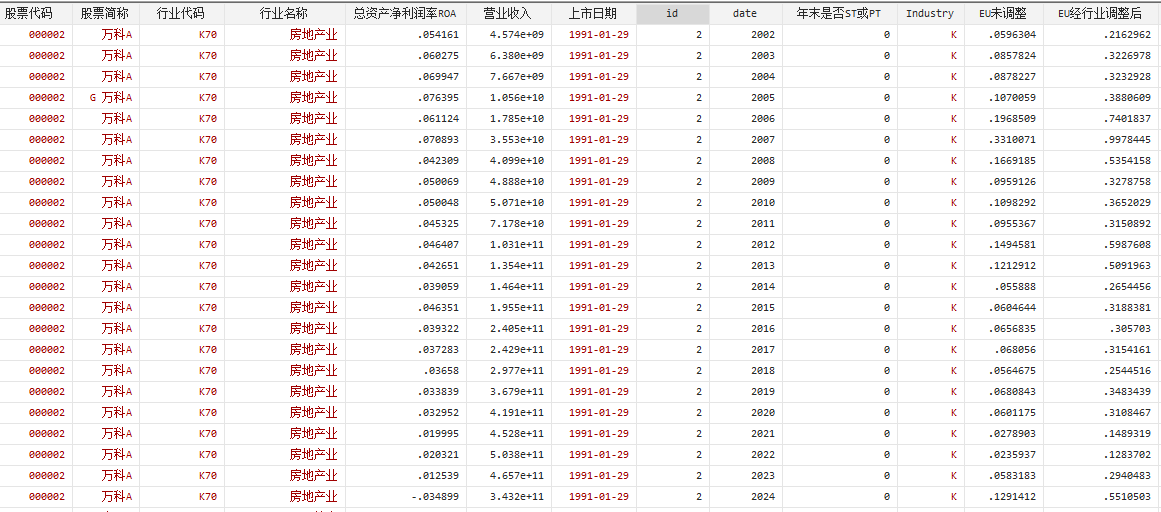Click the date cell showing 2024

click(x=762, y=497)
